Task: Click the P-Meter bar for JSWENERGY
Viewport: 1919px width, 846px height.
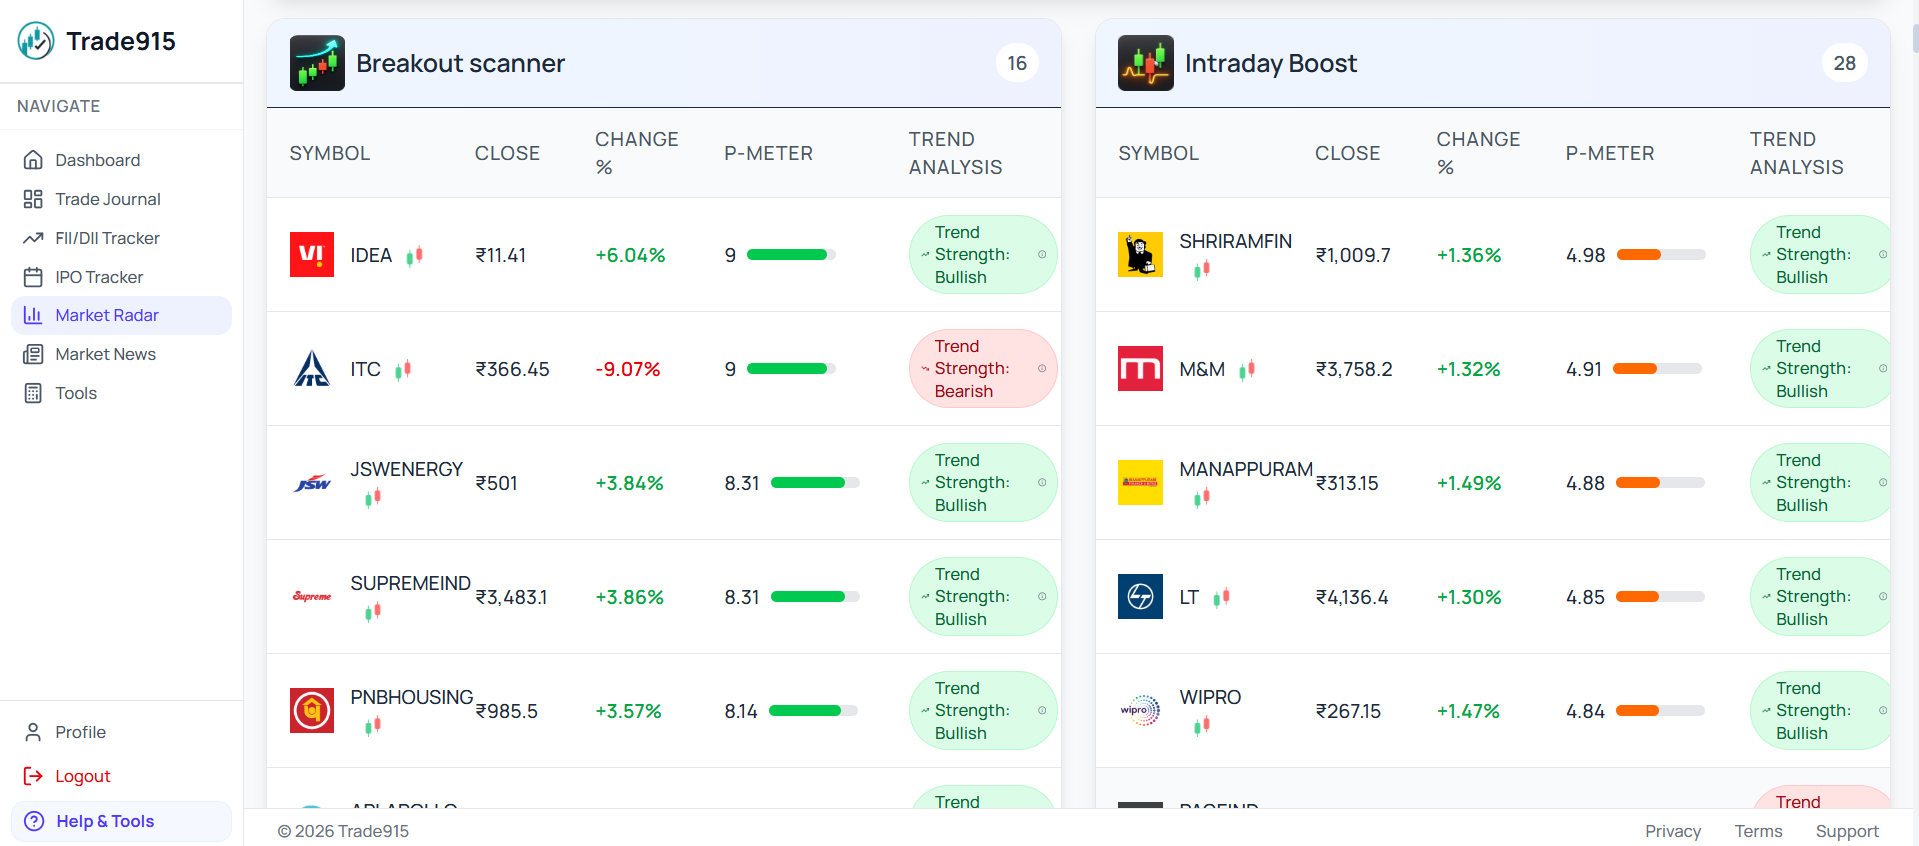Action: (815, 483)
